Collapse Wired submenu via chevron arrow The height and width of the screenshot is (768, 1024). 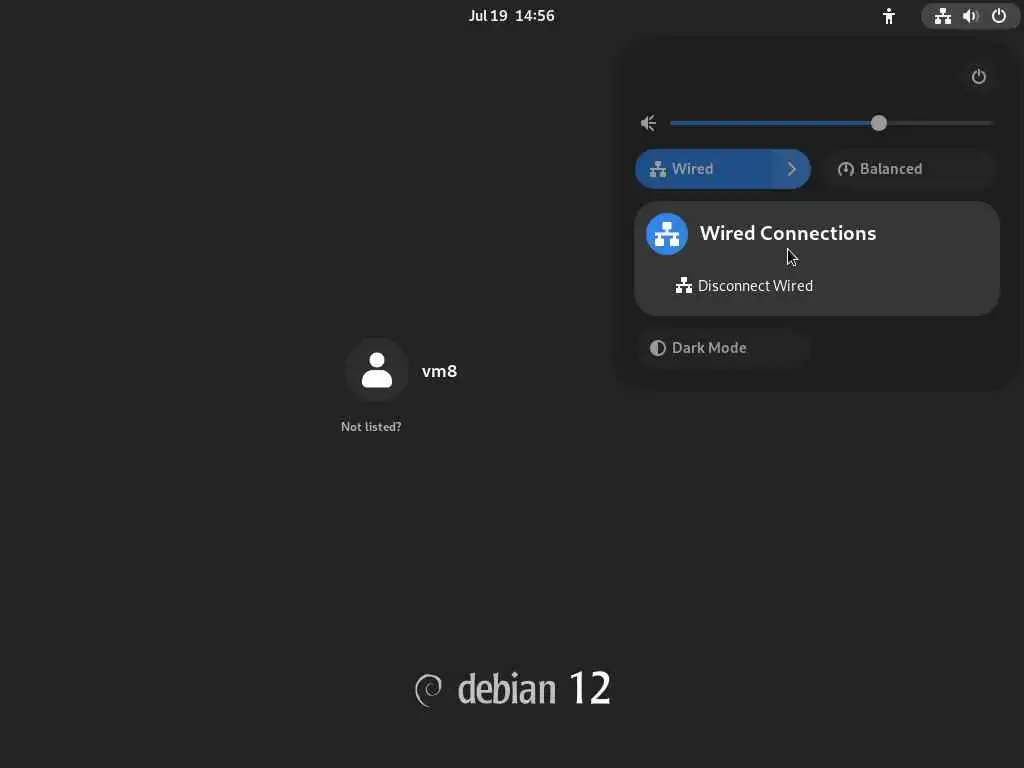click(x=792, y=169)
